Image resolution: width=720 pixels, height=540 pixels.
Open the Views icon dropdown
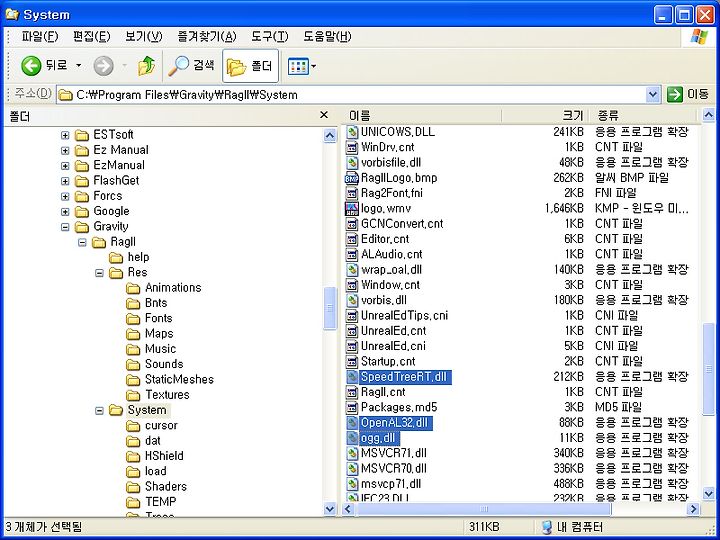(302, 66)
